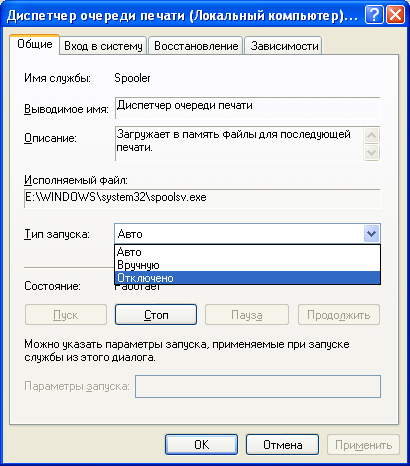This screenshot has width=410, height=466.
Task: Switch to Вход в систему tab
Action: click(103, 46)
